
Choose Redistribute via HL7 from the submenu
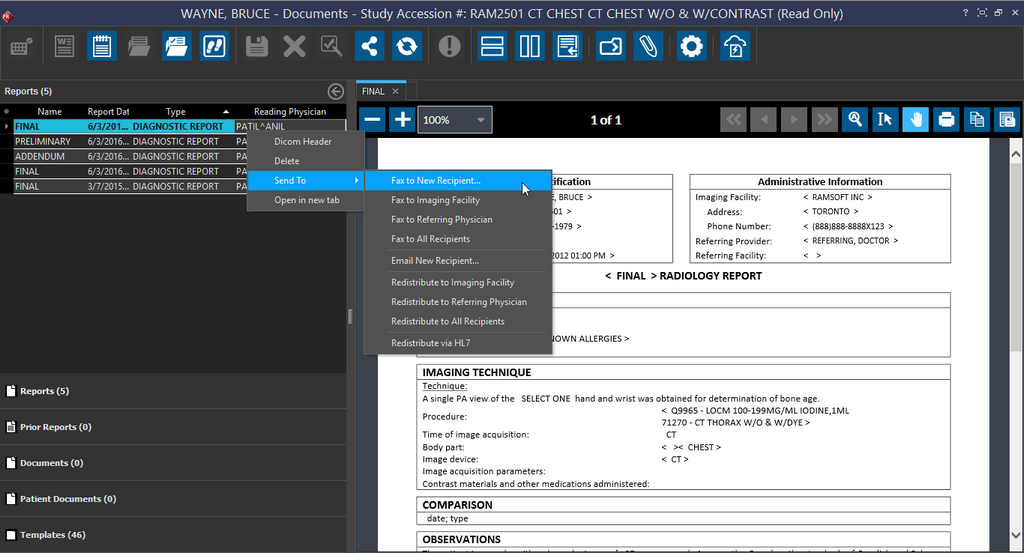[430, 343]
